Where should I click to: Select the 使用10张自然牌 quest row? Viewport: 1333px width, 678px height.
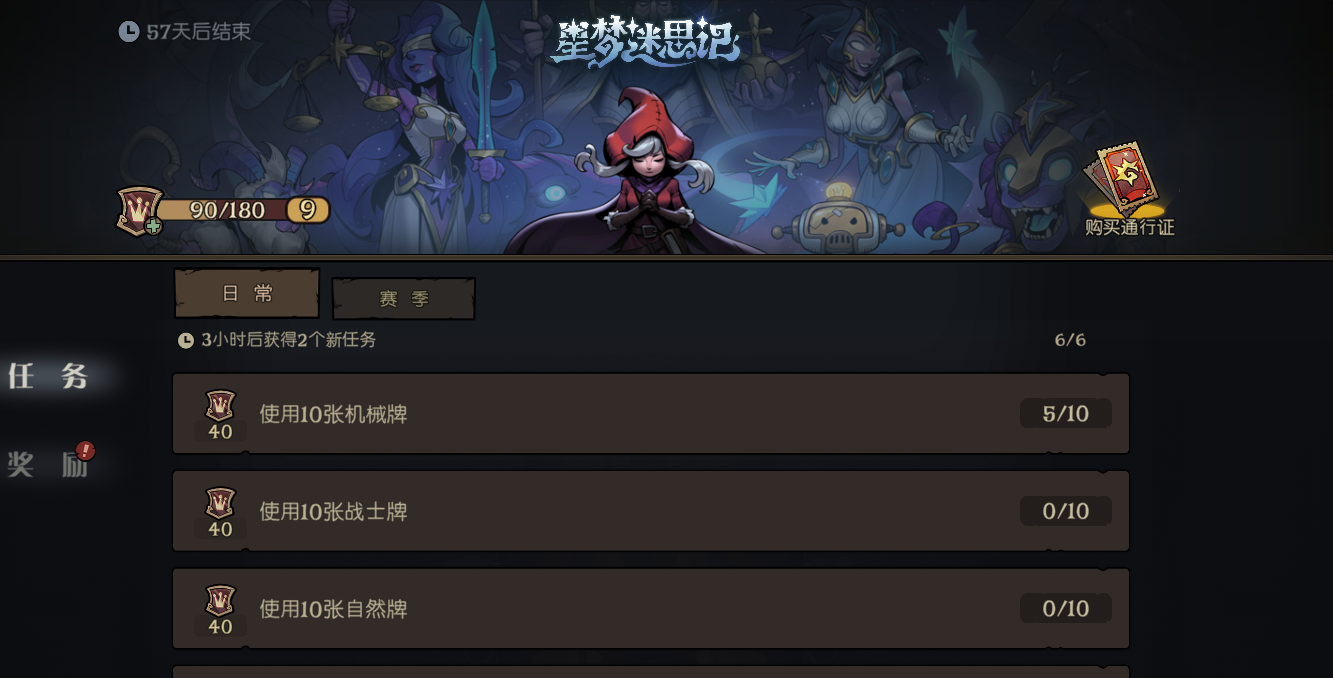[x=651, y=609]
